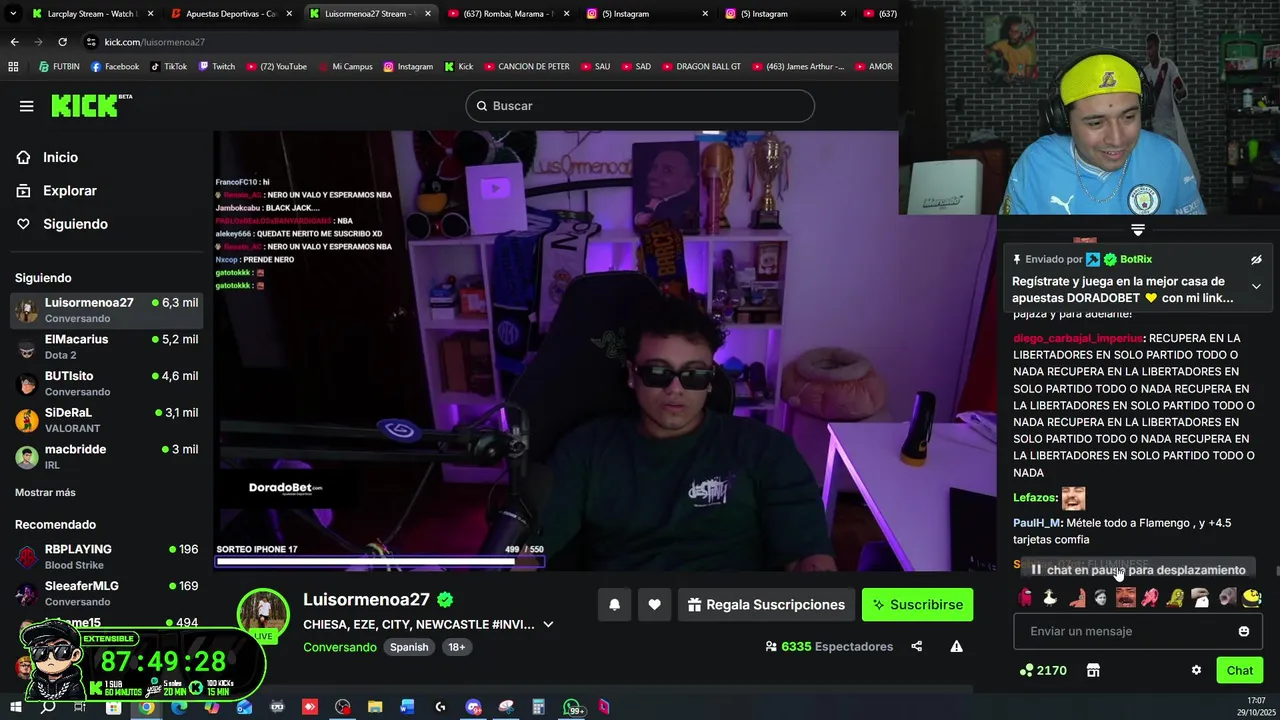The height and width of the screenshot is (720, 1280).
Task: Collapse the pinned BotRix message chevron
Action: click(1256, 287)
